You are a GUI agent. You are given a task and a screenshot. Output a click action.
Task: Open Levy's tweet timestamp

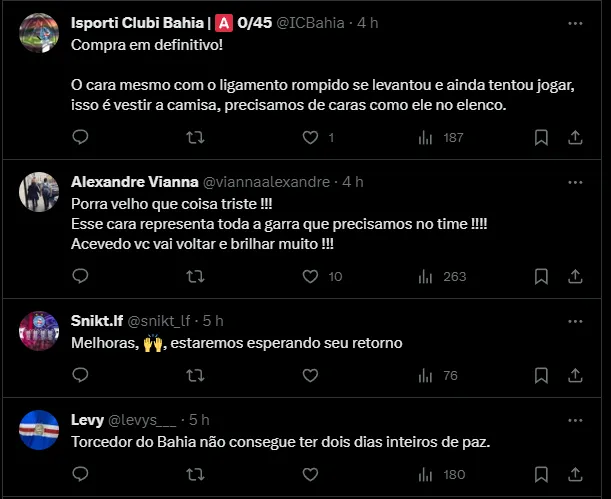(199, 420)
